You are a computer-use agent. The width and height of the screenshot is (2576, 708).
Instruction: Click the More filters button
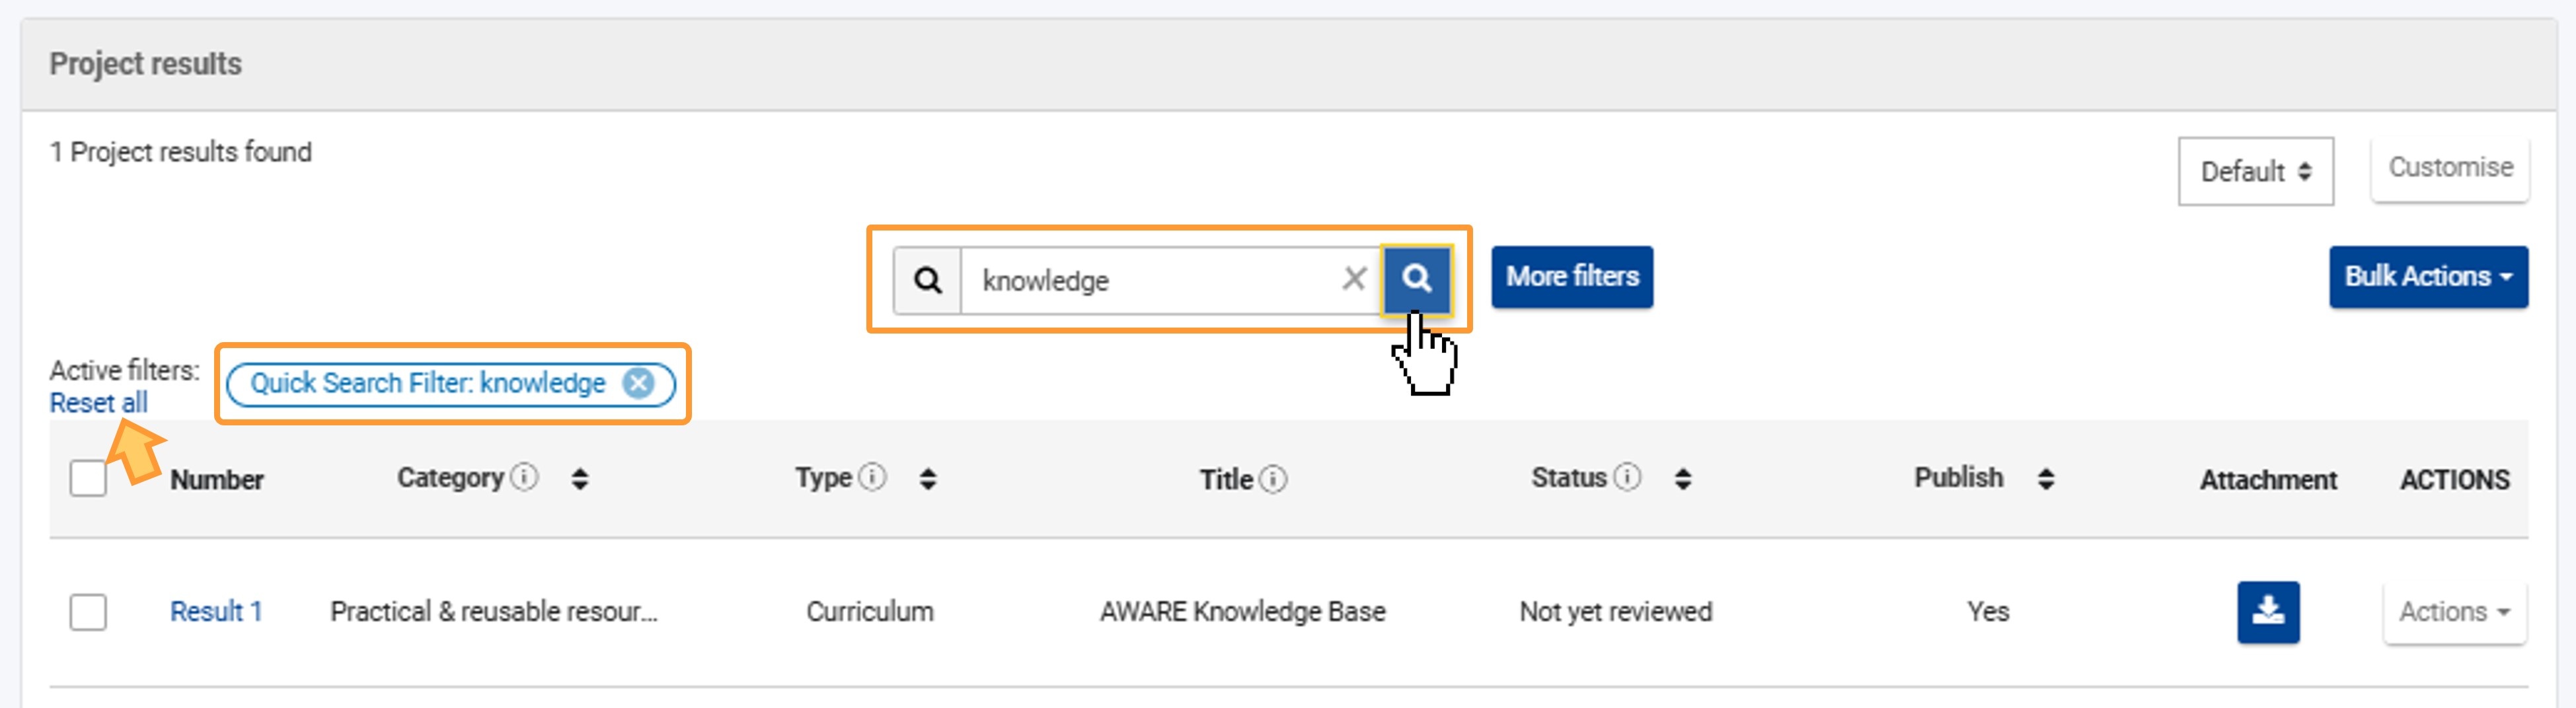pos(1572,277)
